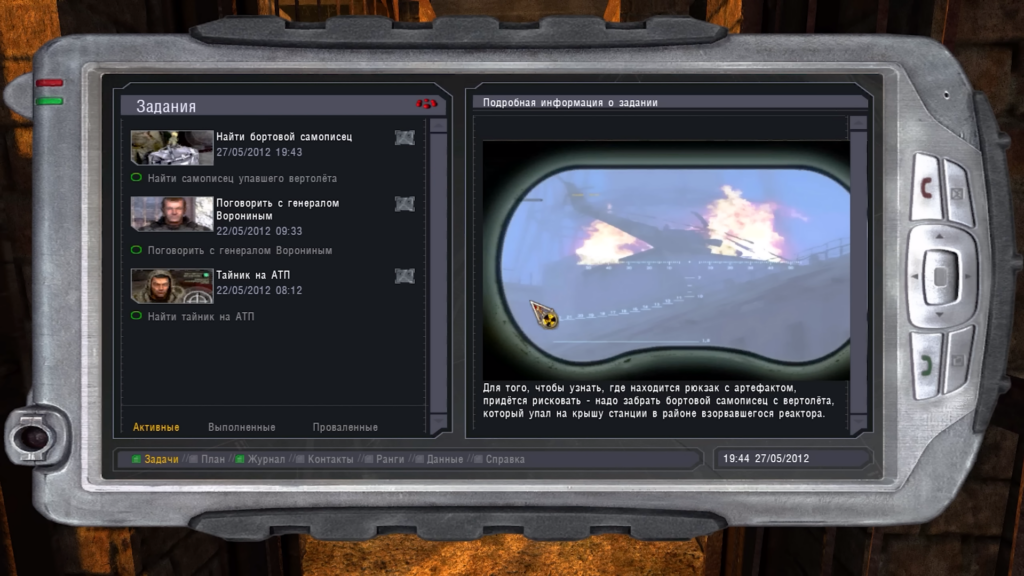Click task title 'Поговорить с генералом Ворониным'
The width and height of the screenshot is (1024, 576).
pyautogui.click(x=278, y=209)
